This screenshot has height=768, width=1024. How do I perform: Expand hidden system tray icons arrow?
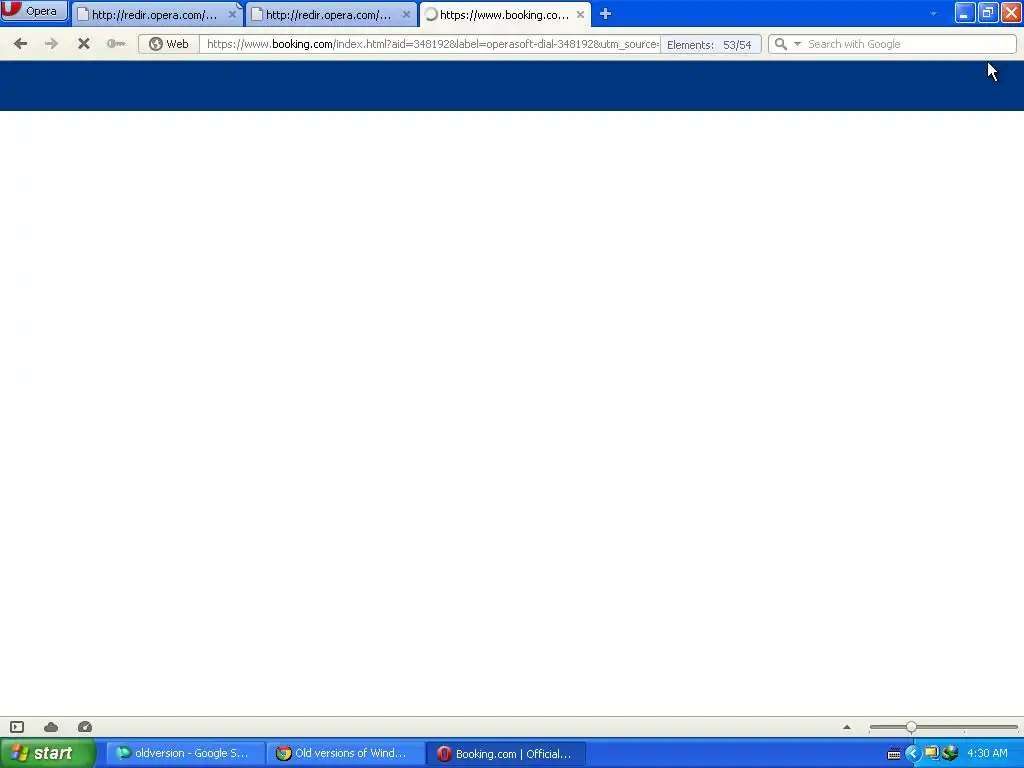point(912,754)
